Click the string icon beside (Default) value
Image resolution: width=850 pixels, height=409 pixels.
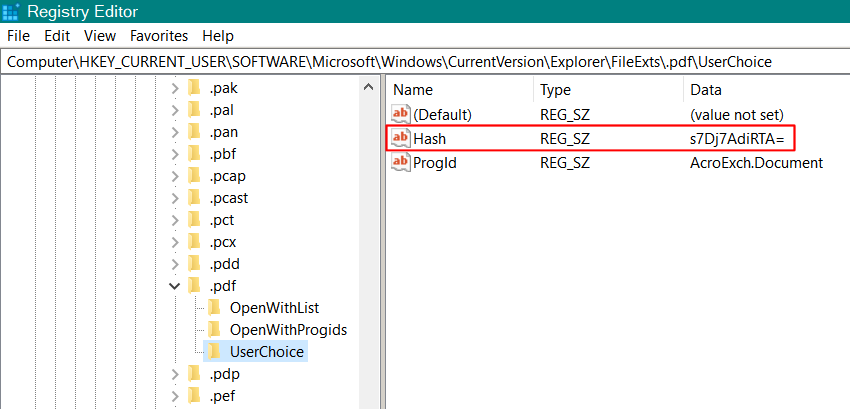(x=401, y=114)
